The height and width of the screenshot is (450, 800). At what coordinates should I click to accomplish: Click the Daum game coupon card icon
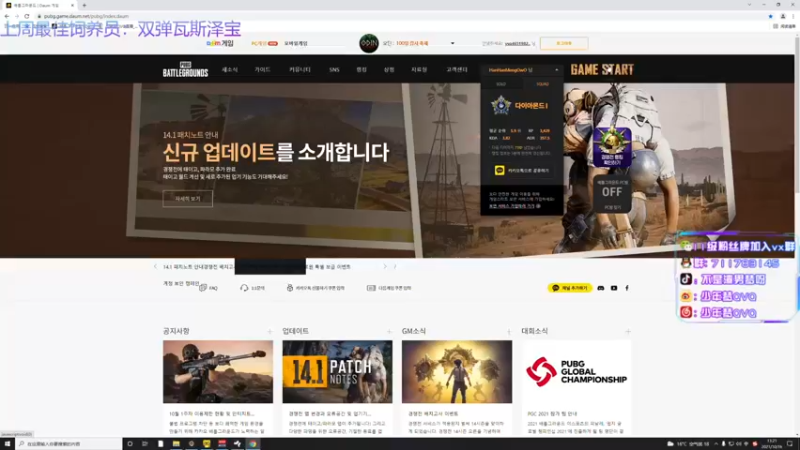point(371,288)
